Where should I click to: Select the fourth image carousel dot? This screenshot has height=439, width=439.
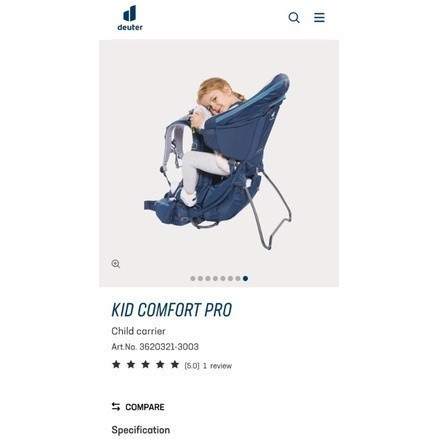pos(215,278)
